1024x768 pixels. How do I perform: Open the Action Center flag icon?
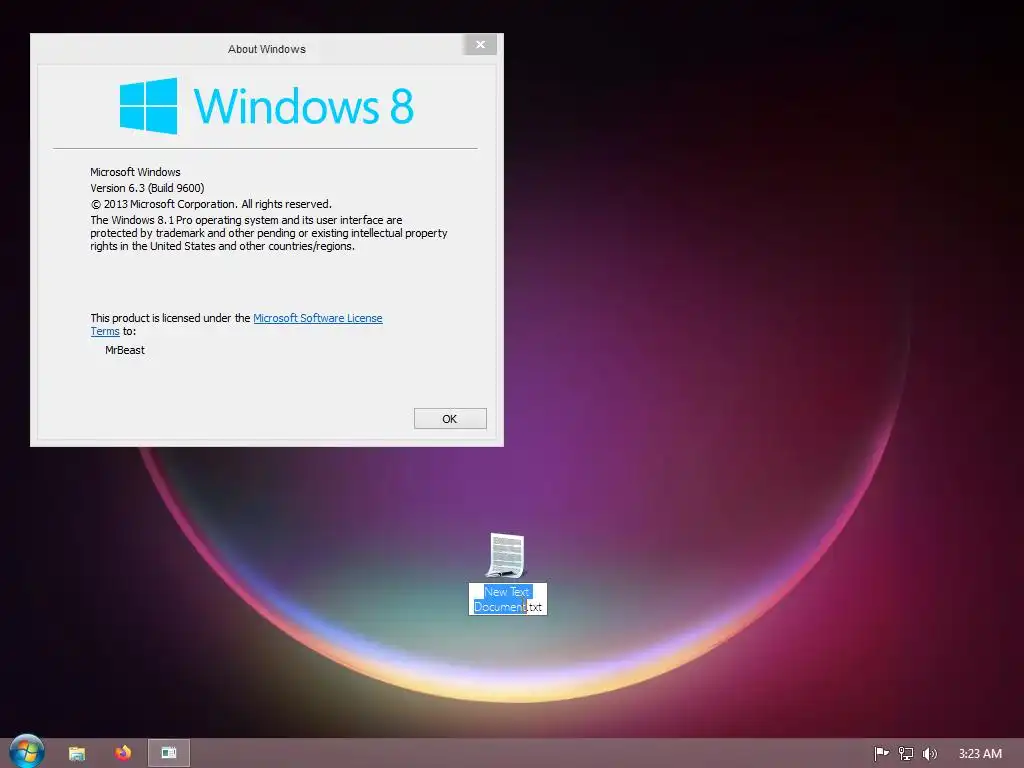coord(881,754)
